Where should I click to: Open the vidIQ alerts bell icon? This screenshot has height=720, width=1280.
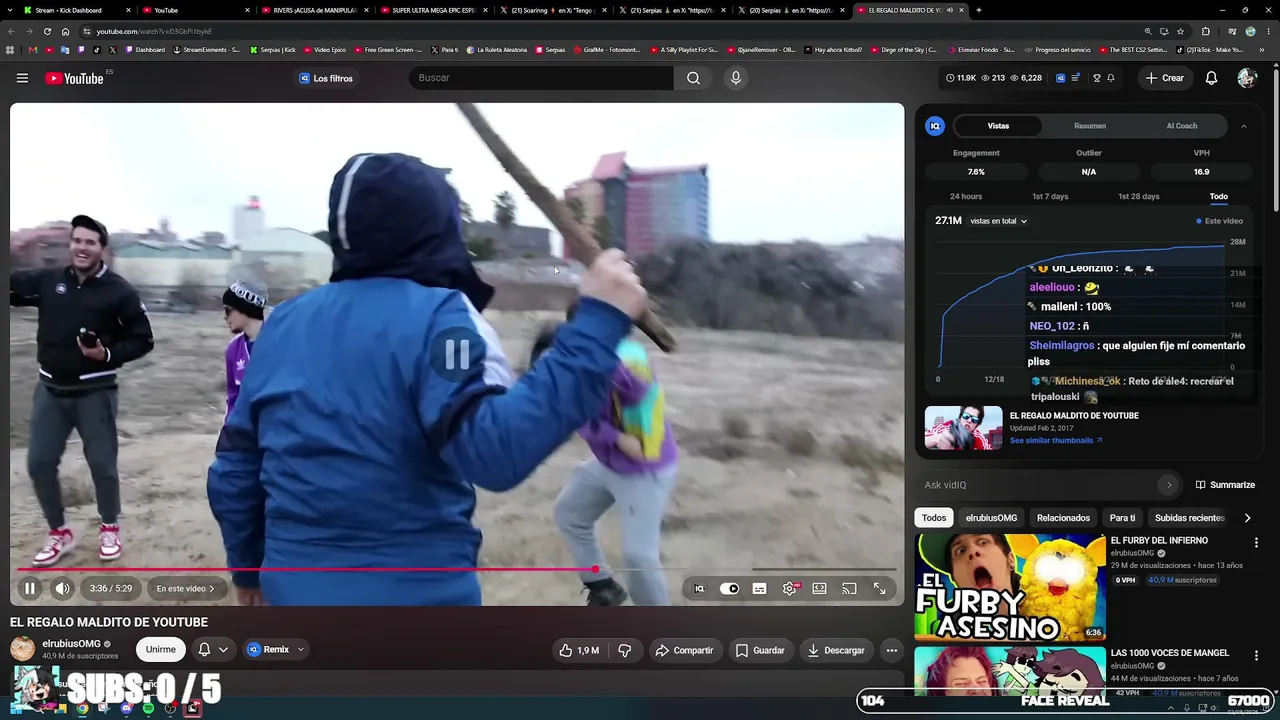tap(1110, 78)
